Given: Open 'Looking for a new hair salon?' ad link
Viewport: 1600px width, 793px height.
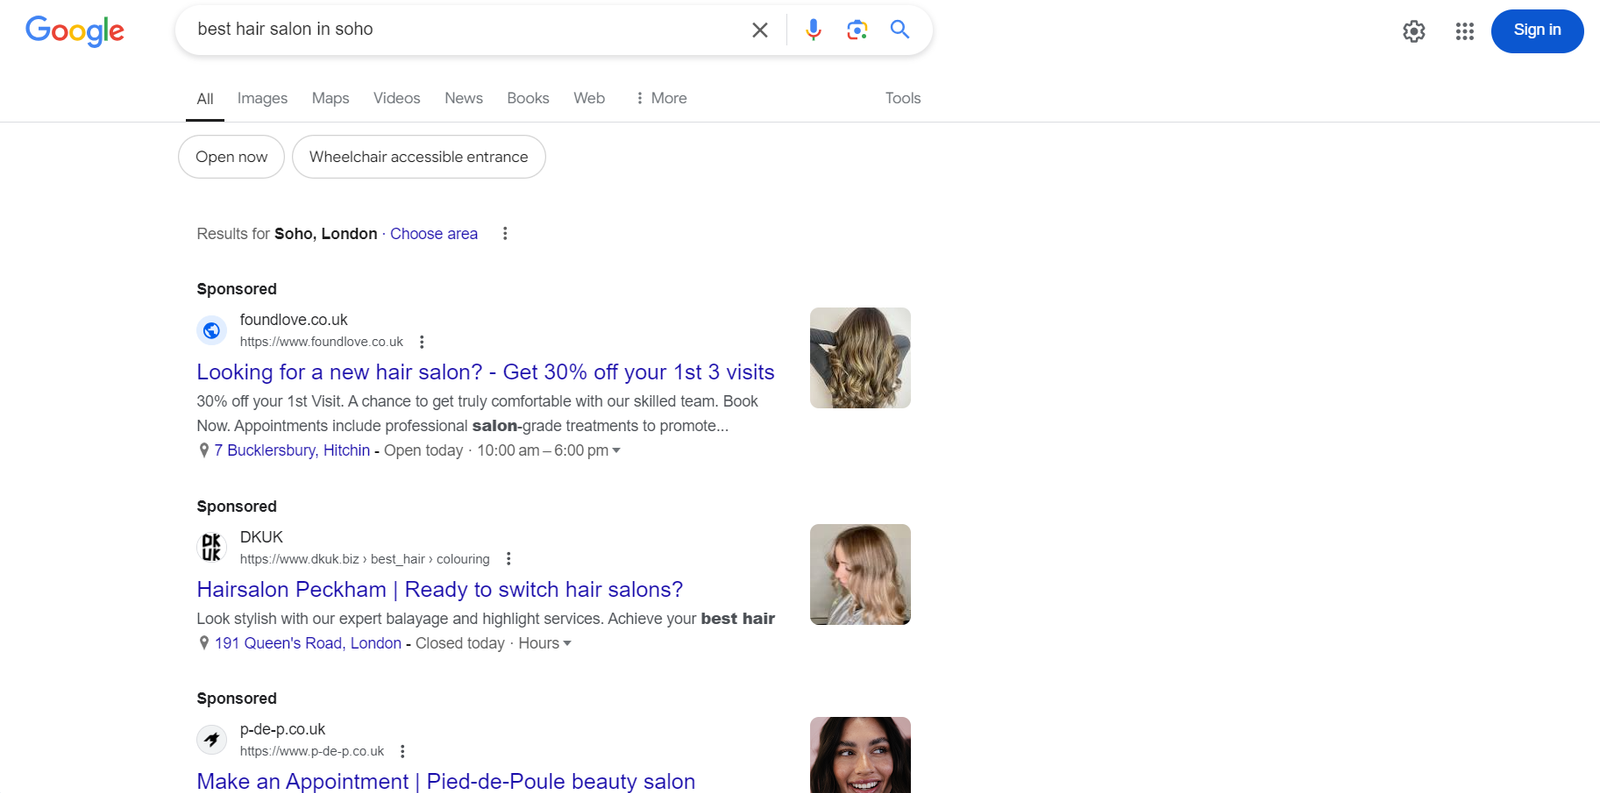Looking at the screenshot, I should (x=486, y=372).
